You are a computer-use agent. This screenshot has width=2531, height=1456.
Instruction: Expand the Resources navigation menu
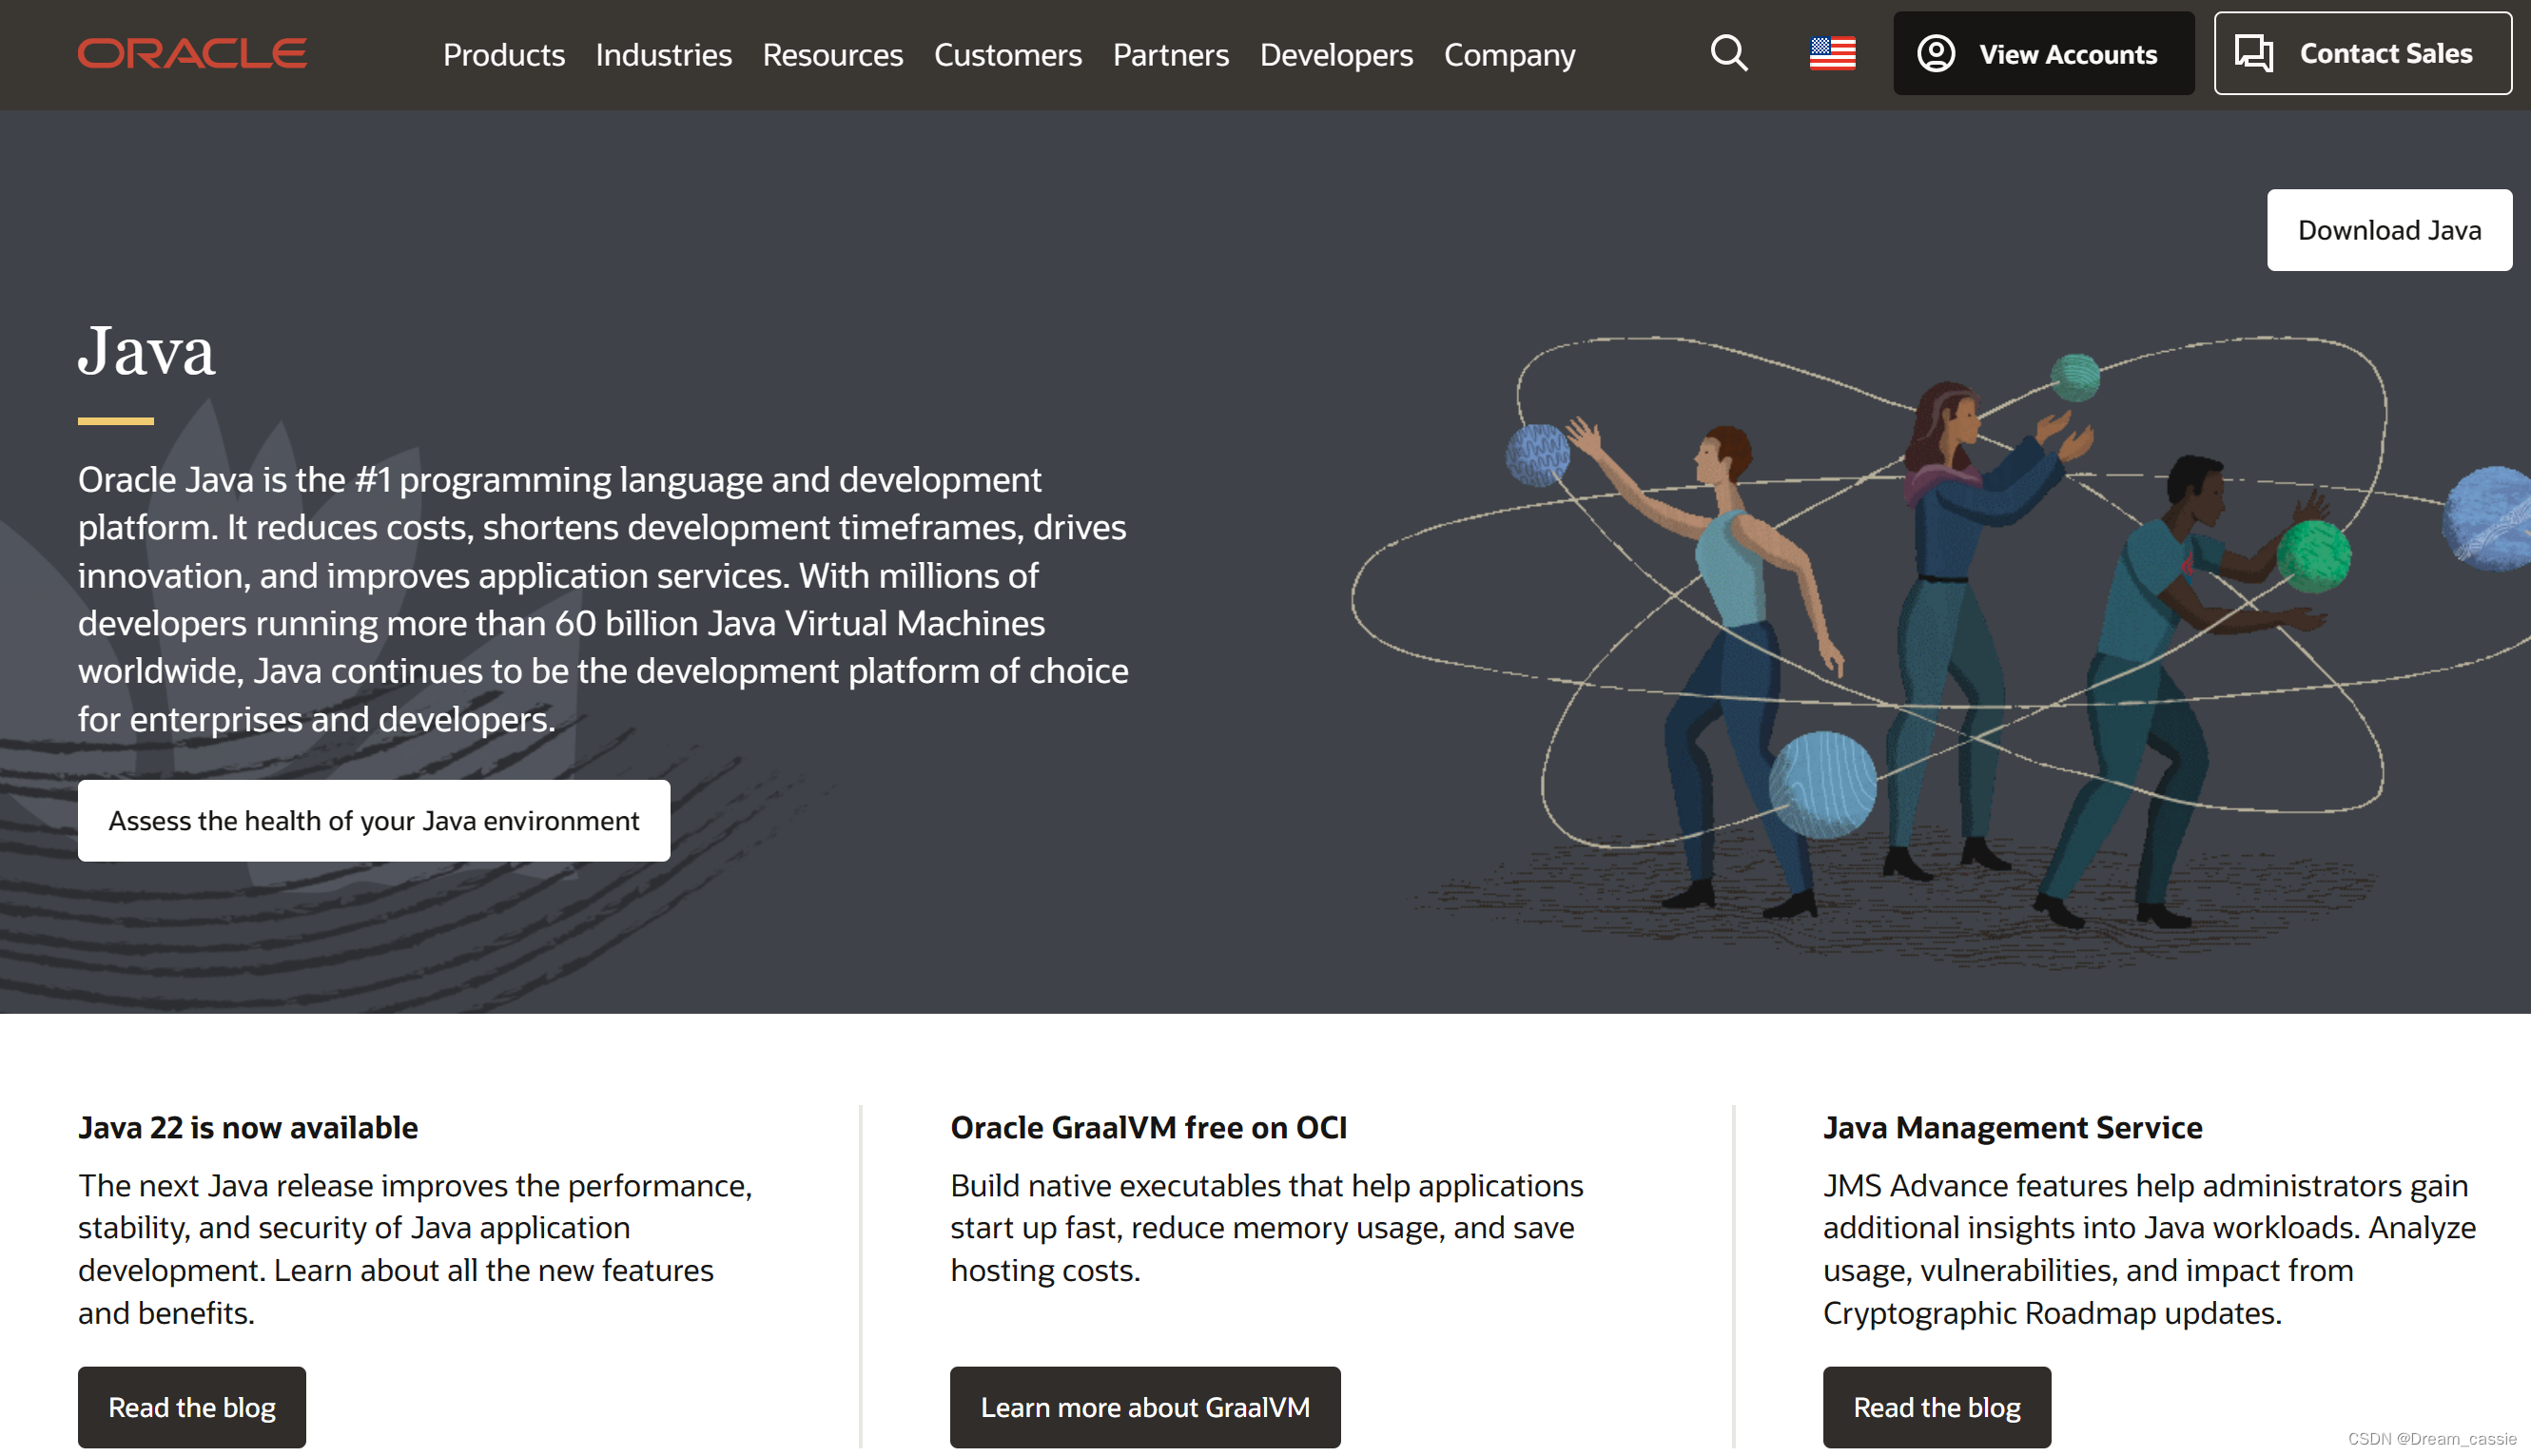tap(832, 54)
